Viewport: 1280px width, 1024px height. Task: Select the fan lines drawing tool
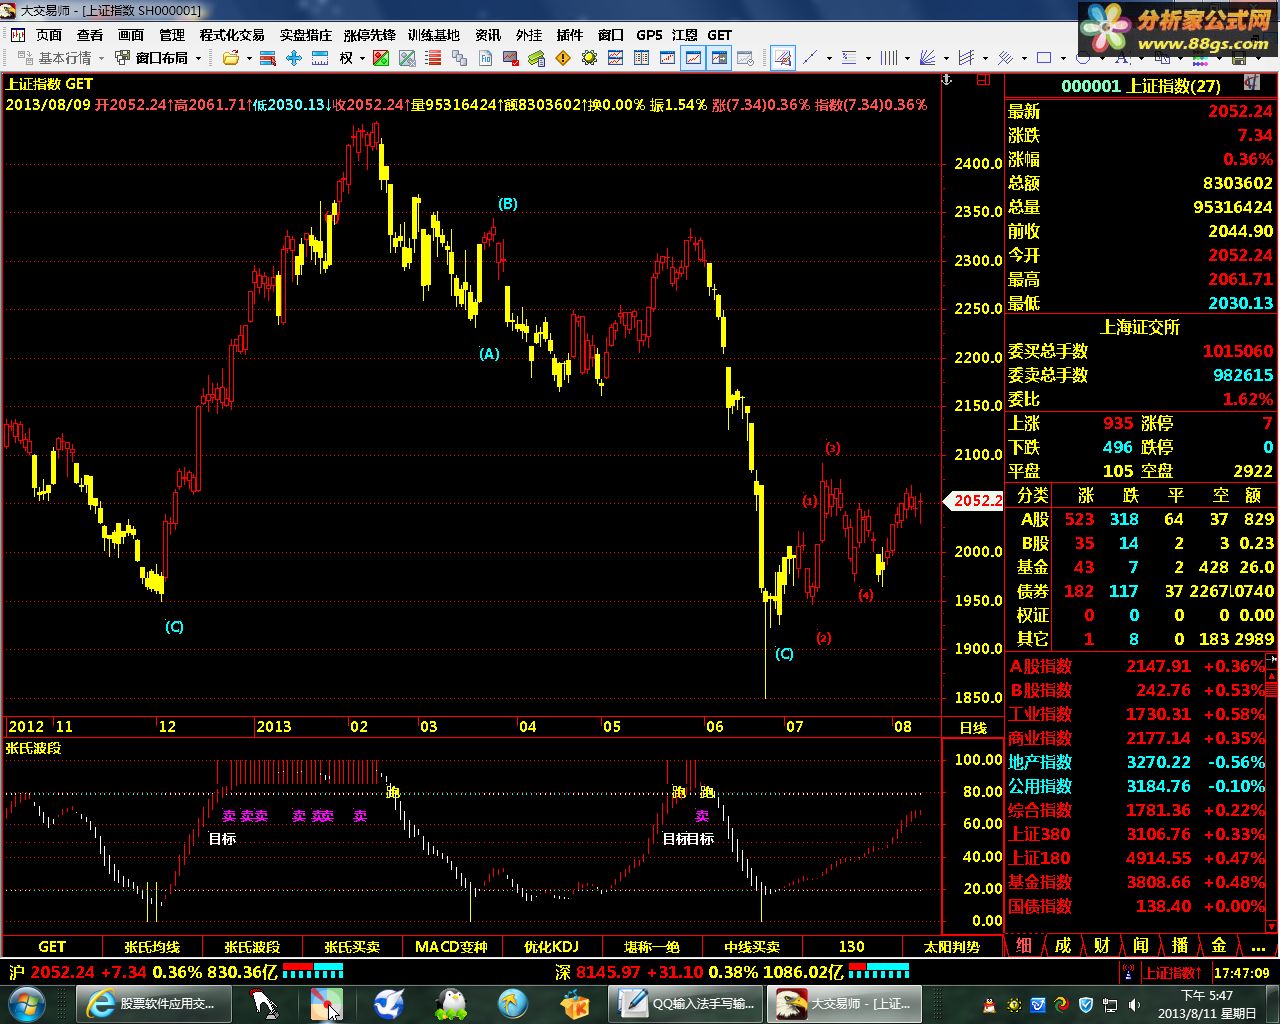[927, 58]
